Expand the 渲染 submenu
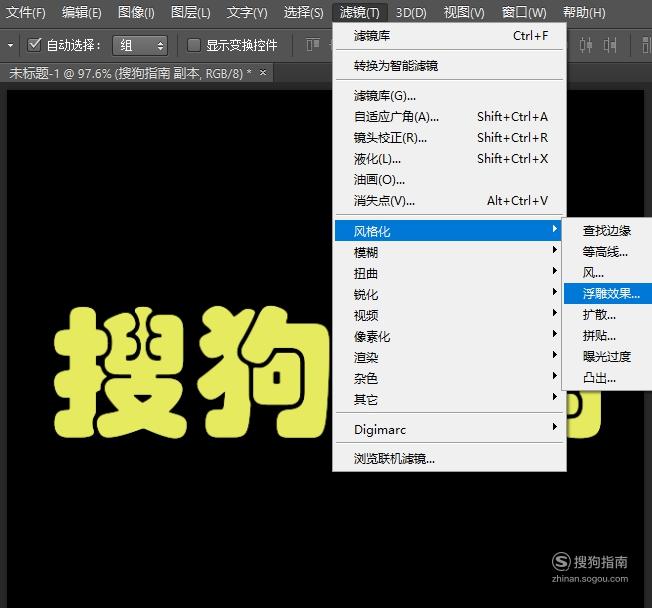This screenshot has height=608, width=652. tap(449, 357)
